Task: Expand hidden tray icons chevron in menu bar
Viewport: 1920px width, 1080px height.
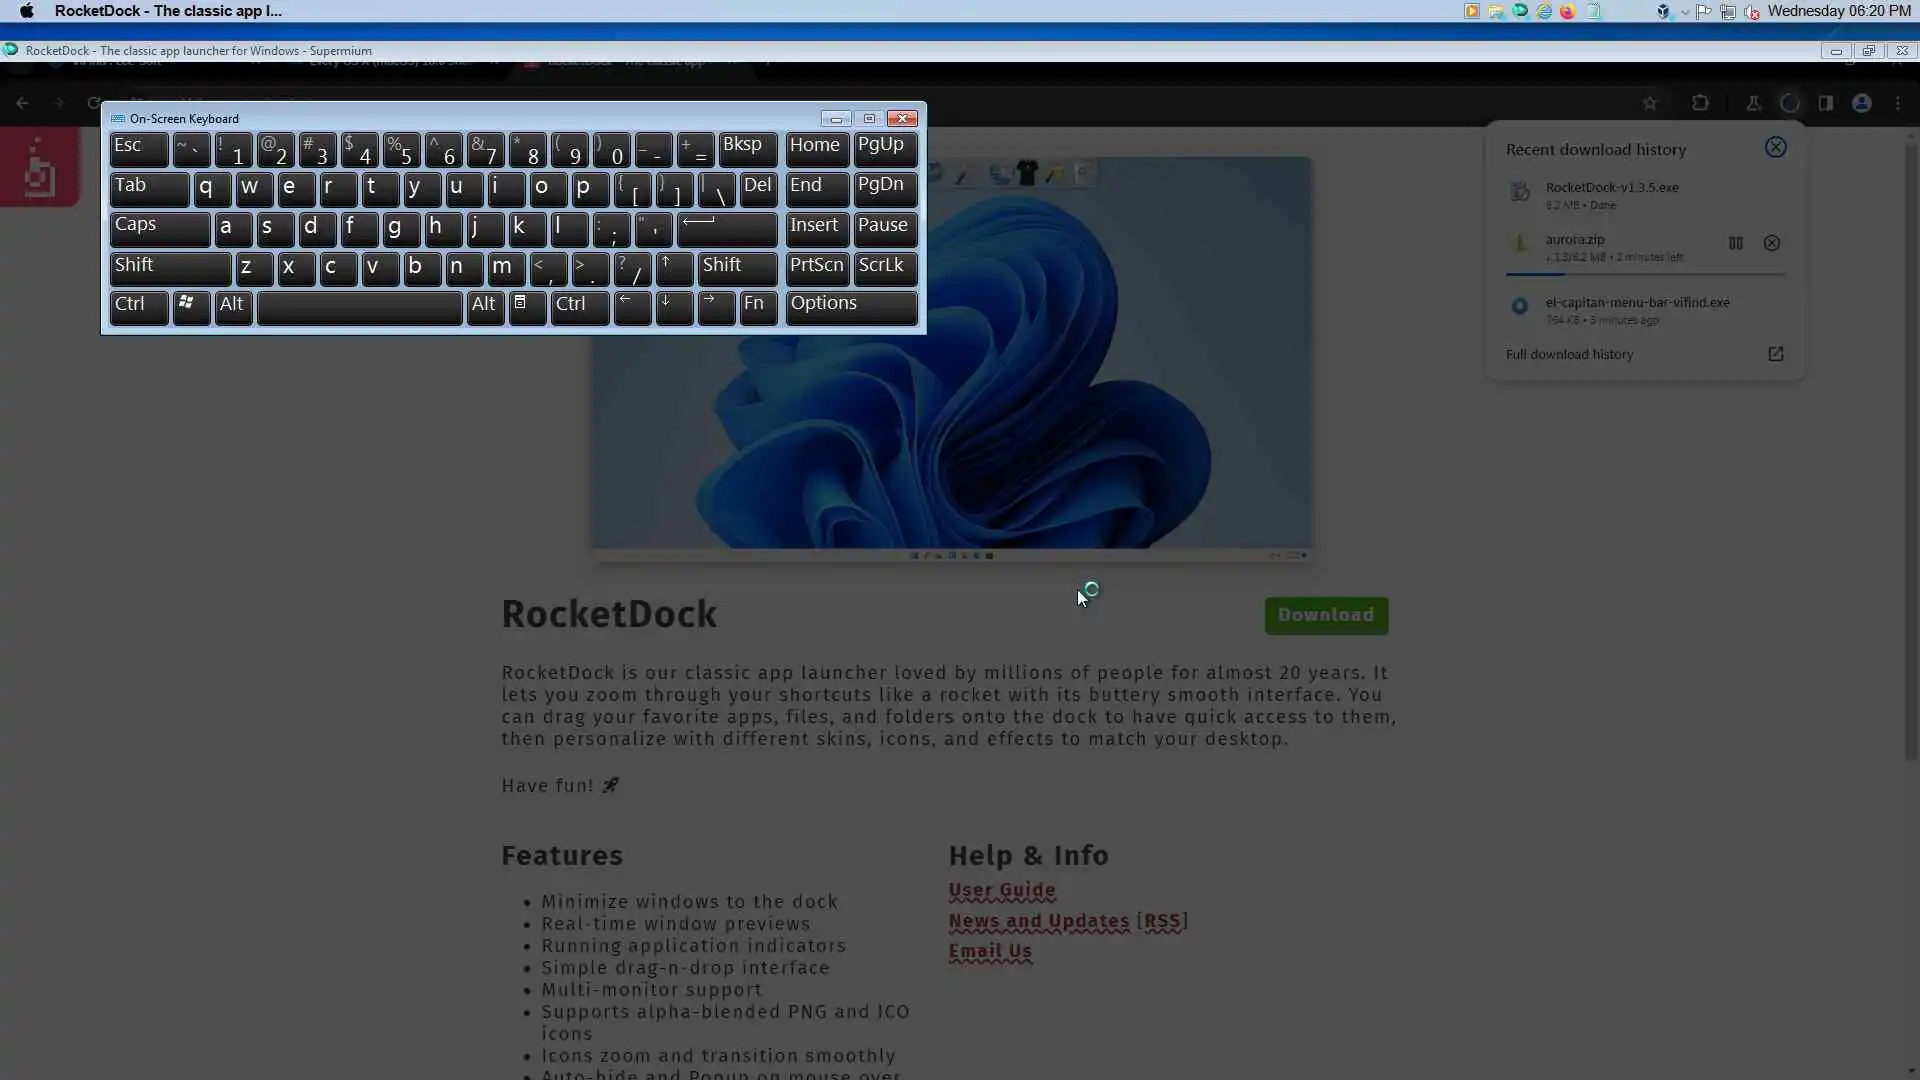Action: [x=1685, y=12]
